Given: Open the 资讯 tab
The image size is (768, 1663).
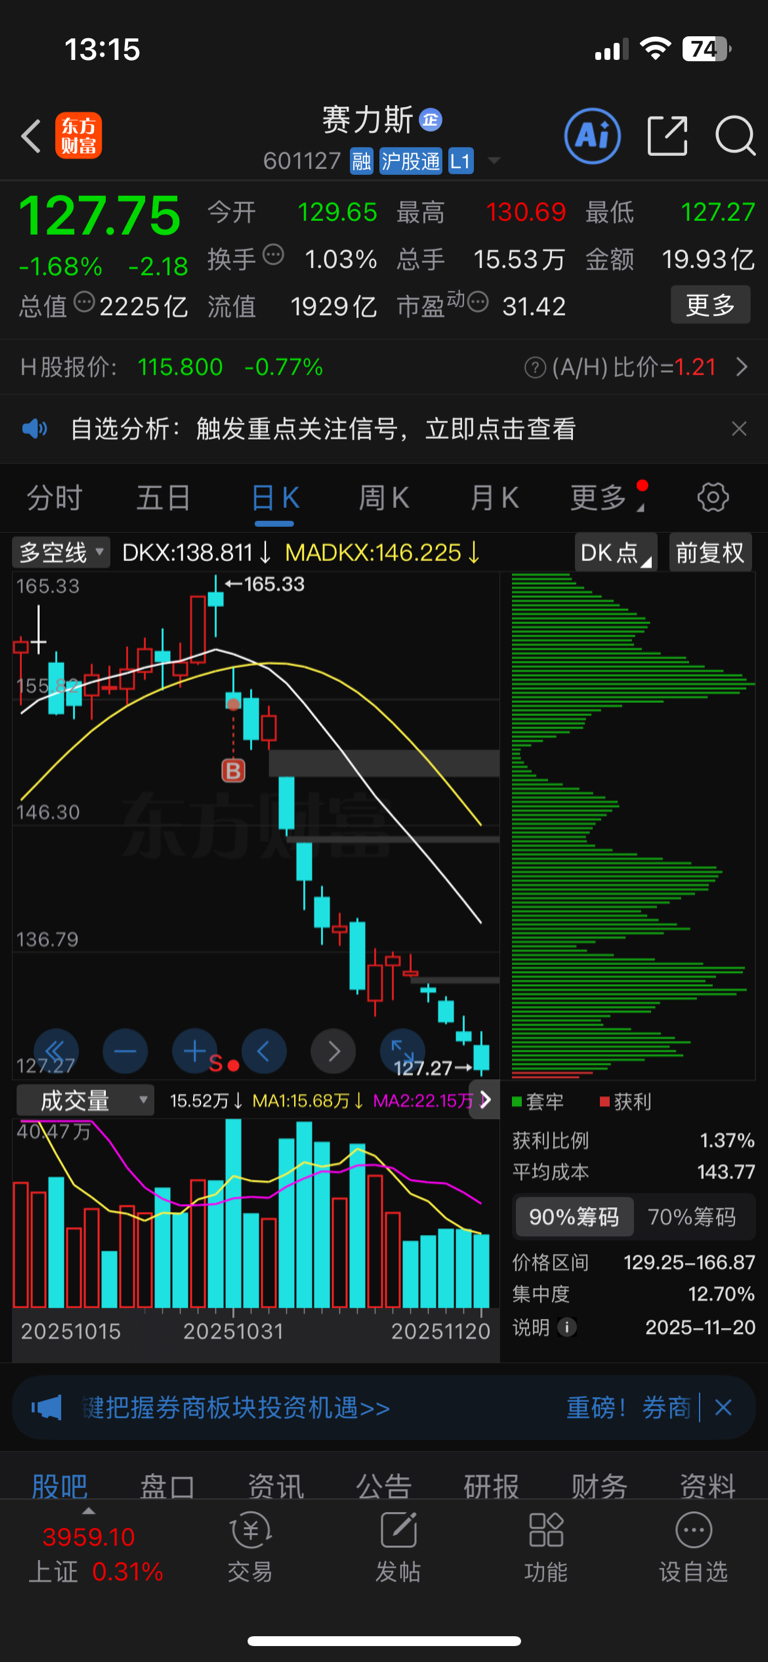Looking at the screenshot, I should [x=275, y=1486].
